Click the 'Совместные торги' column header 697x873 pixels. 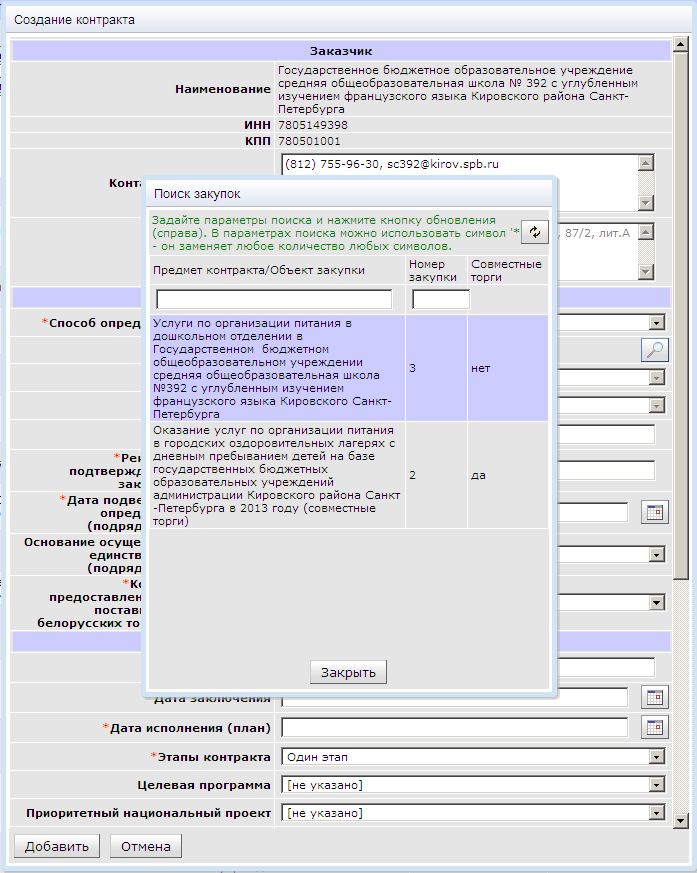pyautogui.click(x=506, y=271)
